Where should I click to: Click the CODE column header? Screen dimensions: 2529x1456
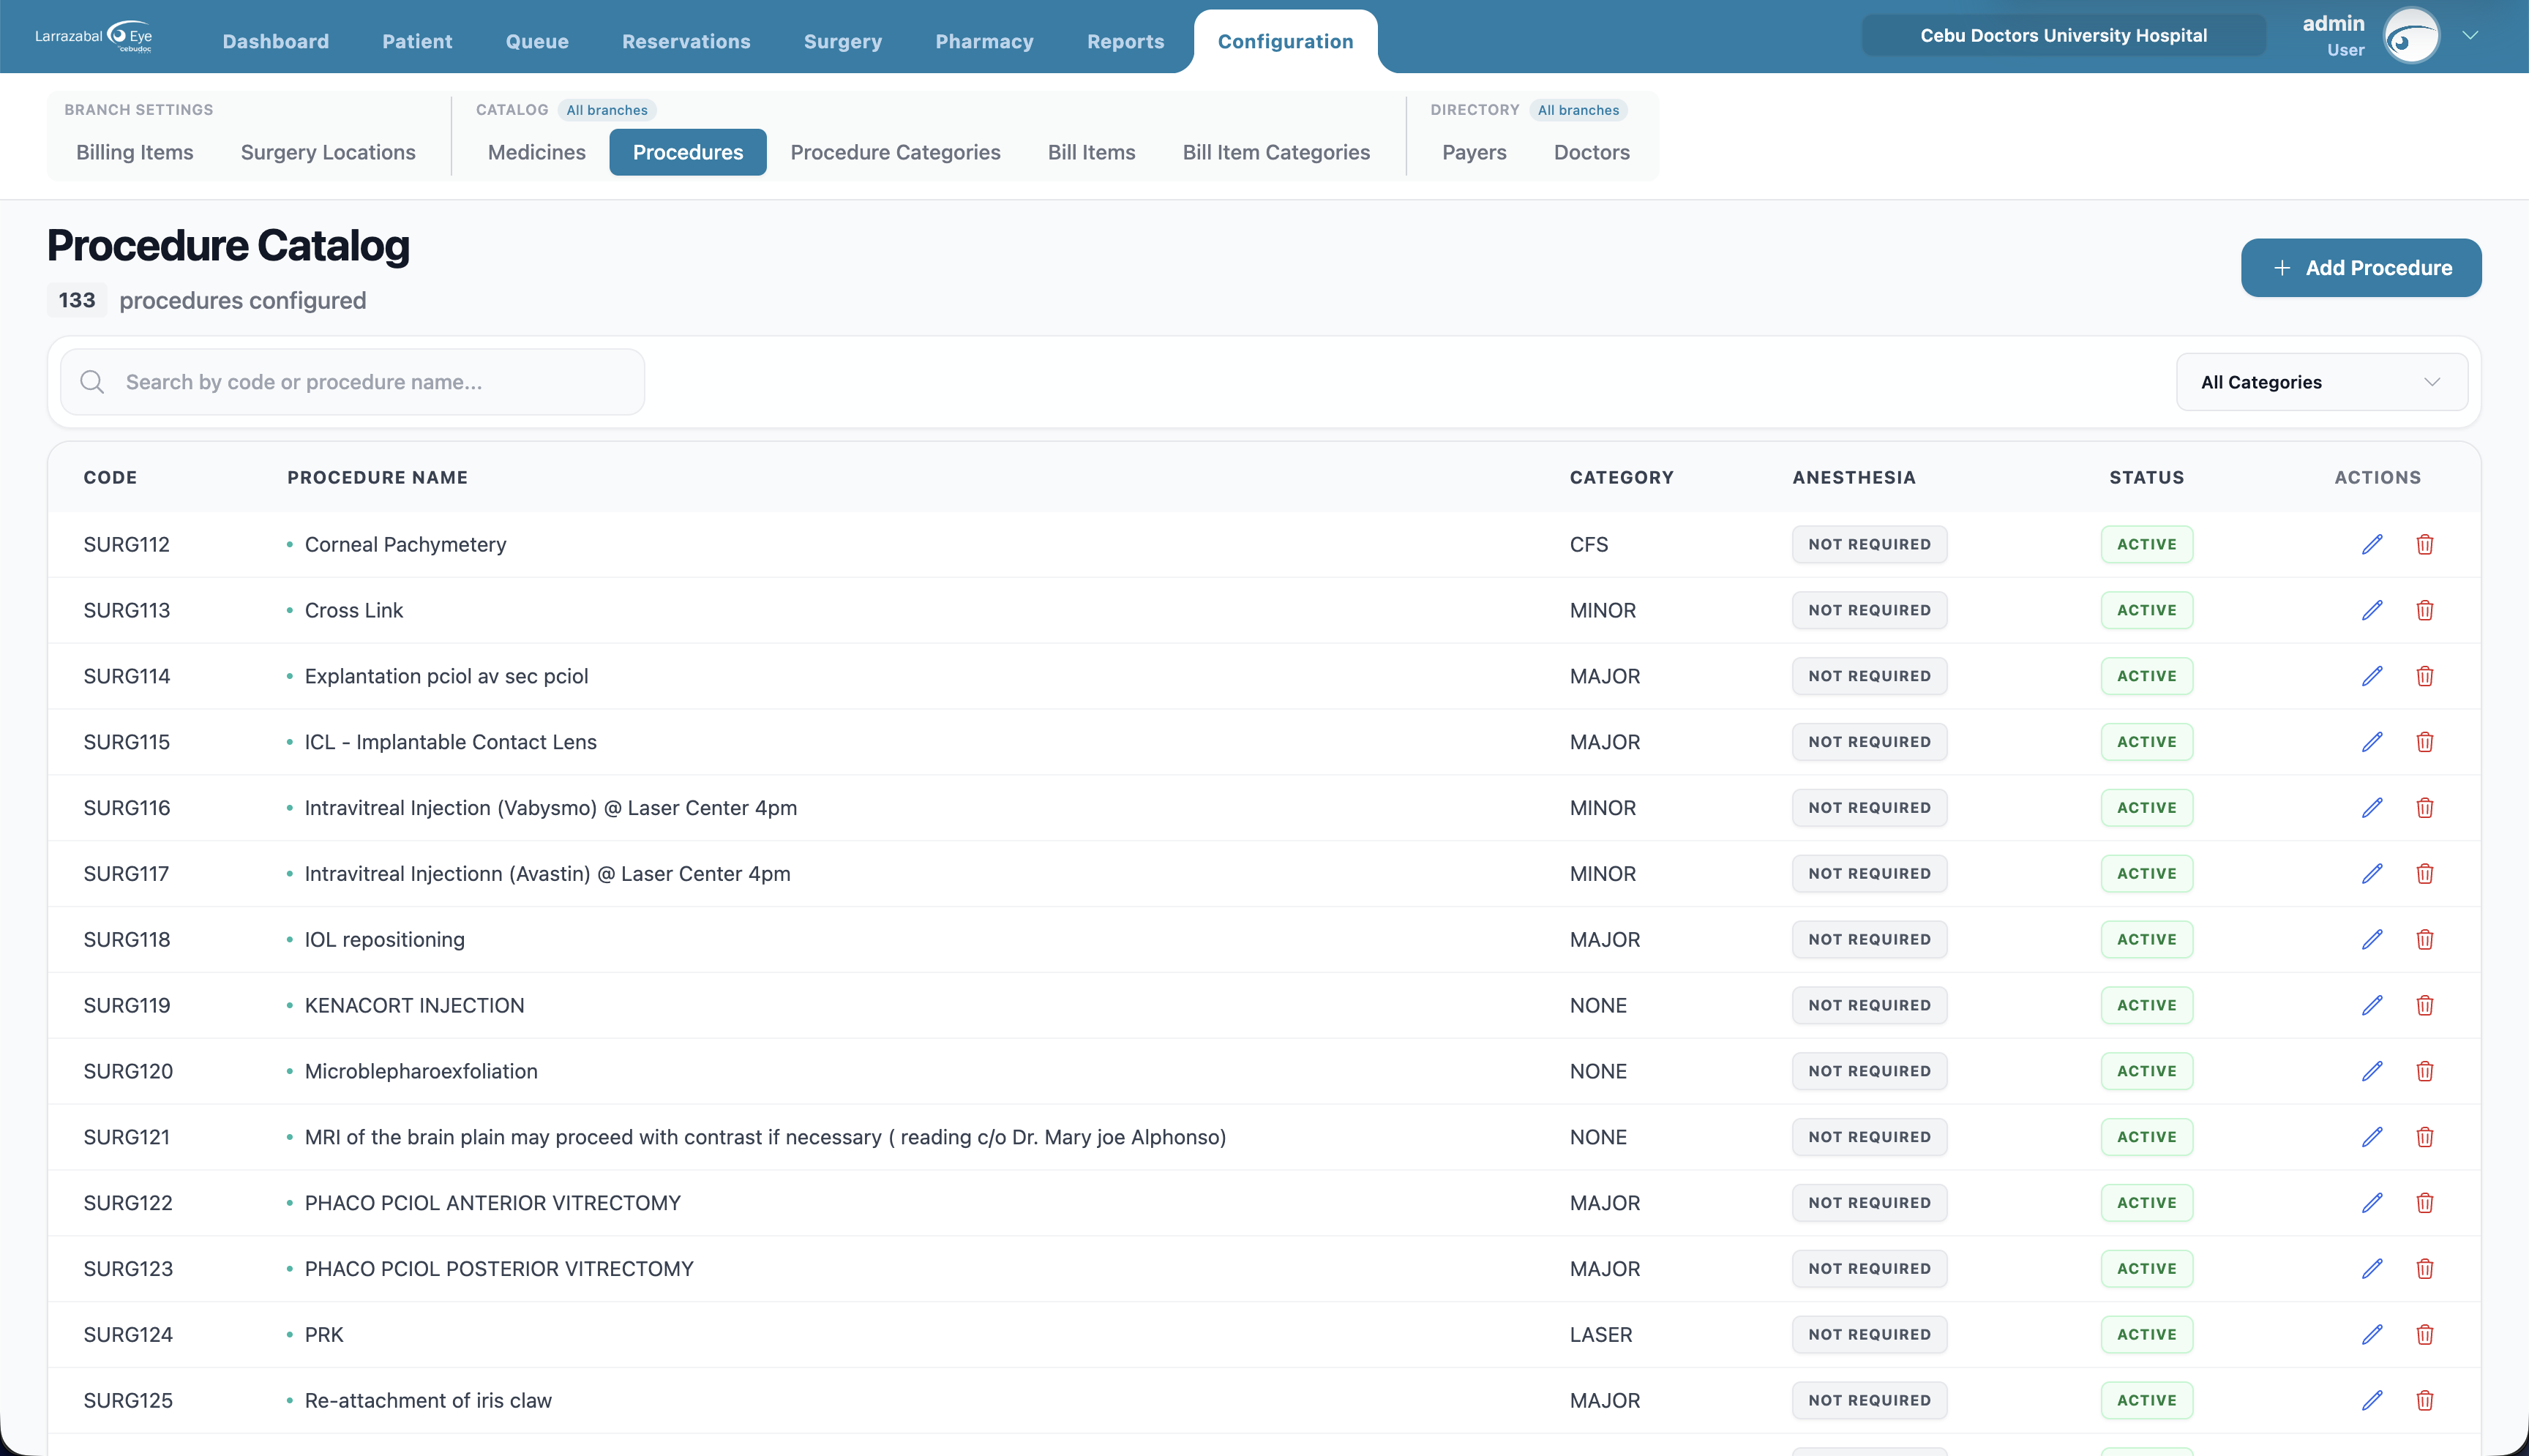click(110, 477)
